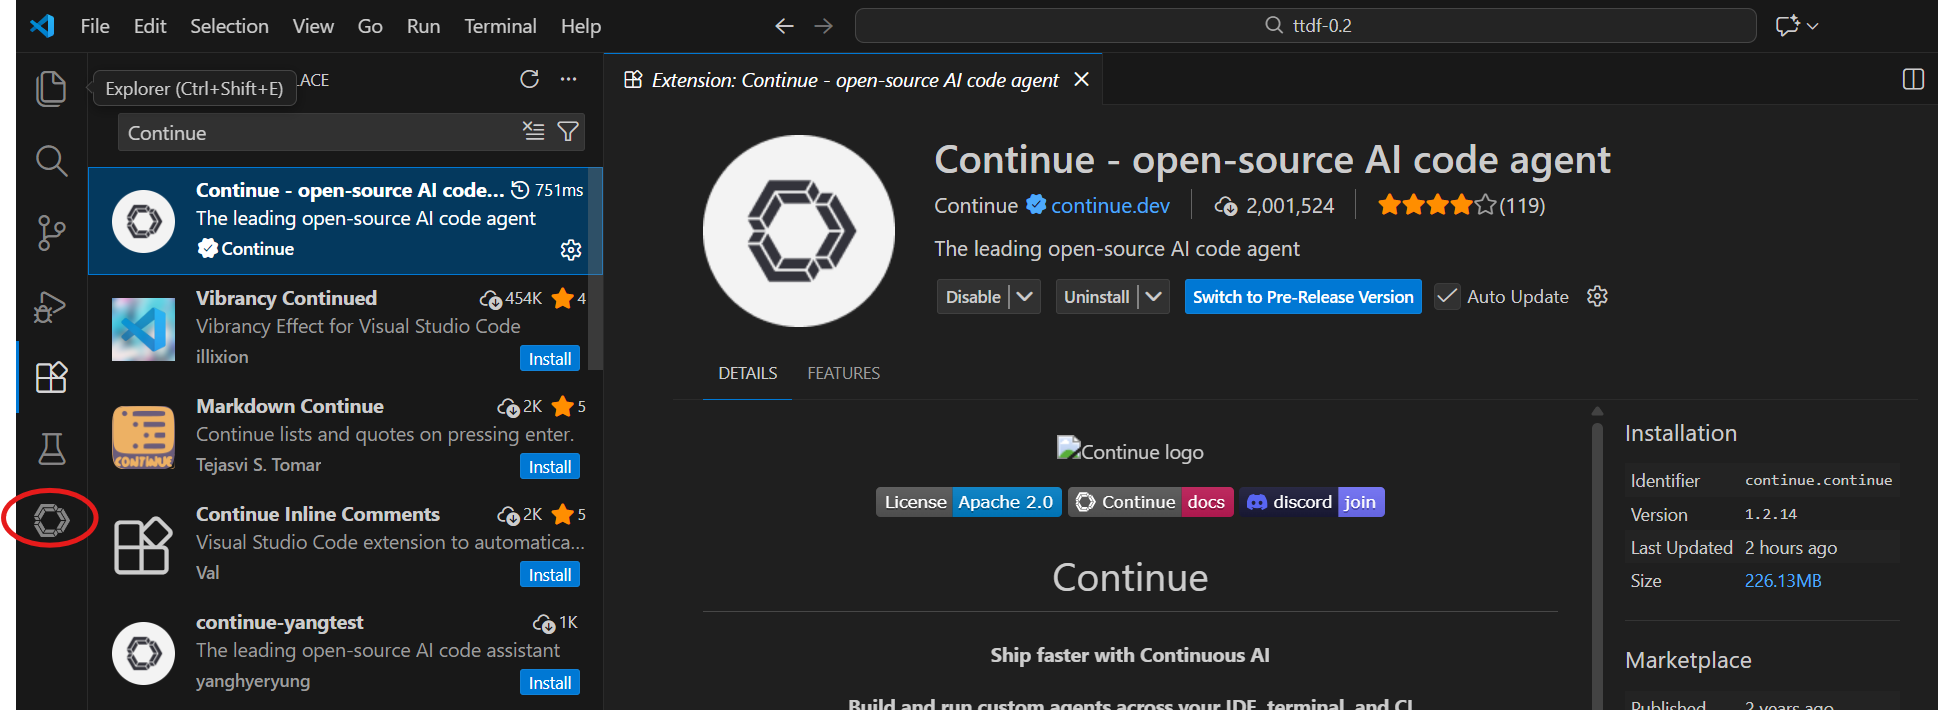Screen dimensions: 1938x710
Task: Open the License Apache 2.0 badge
Action: (x=969, y=502)
